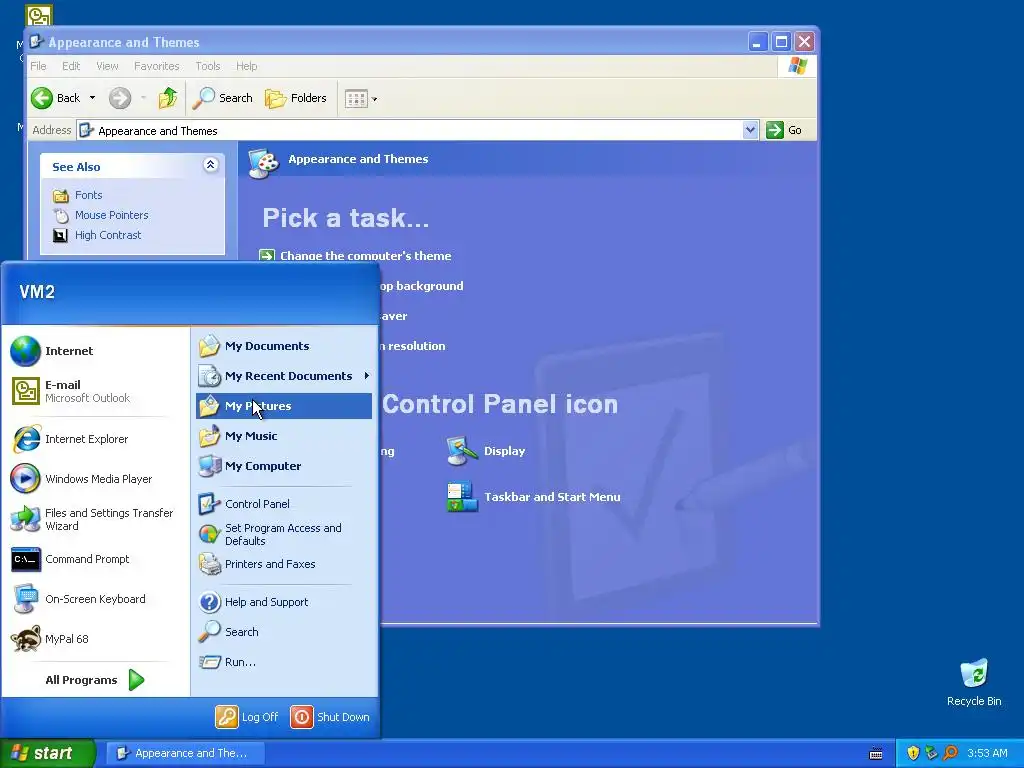
Task: Expand My Recent Documents submenu
Action: pos(284,376)
